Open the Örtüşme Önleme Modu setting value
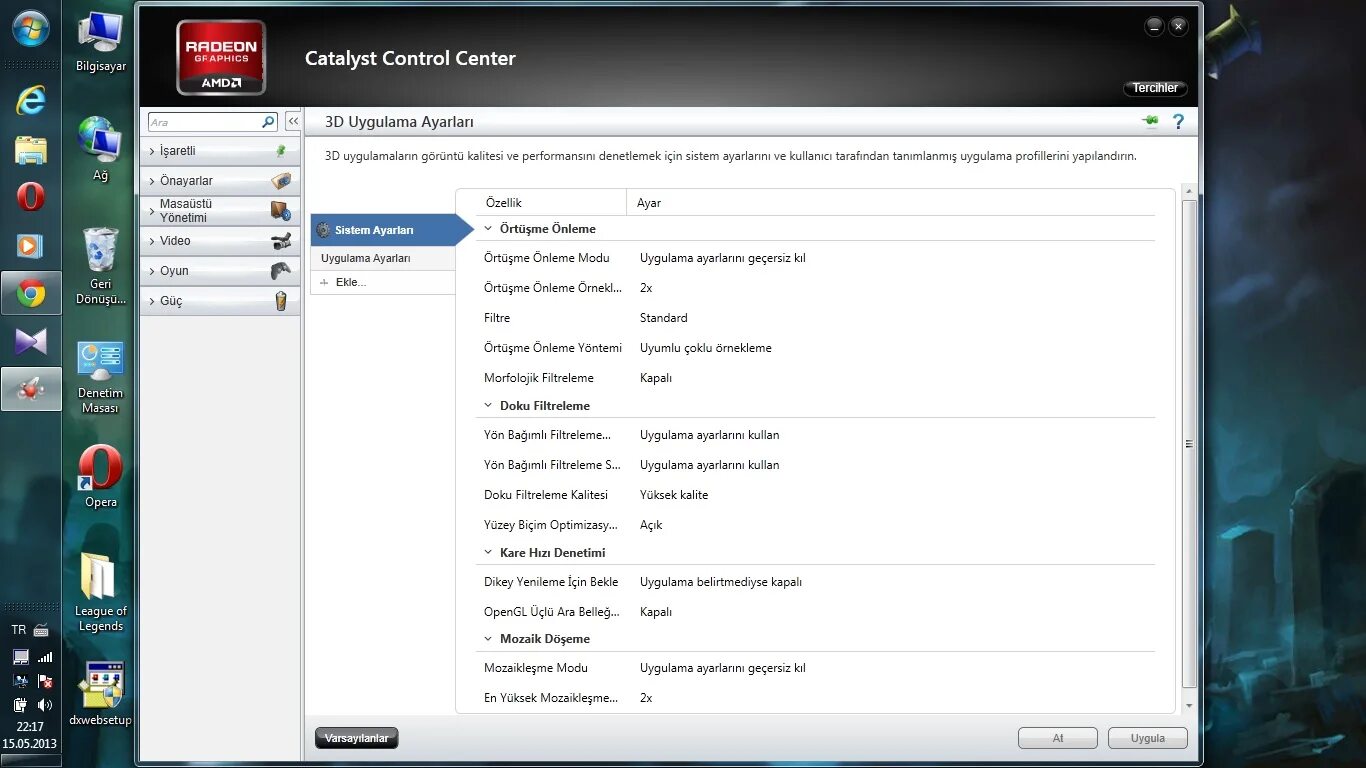Viewport: 1366px width, 768px height. coord(723,258)
